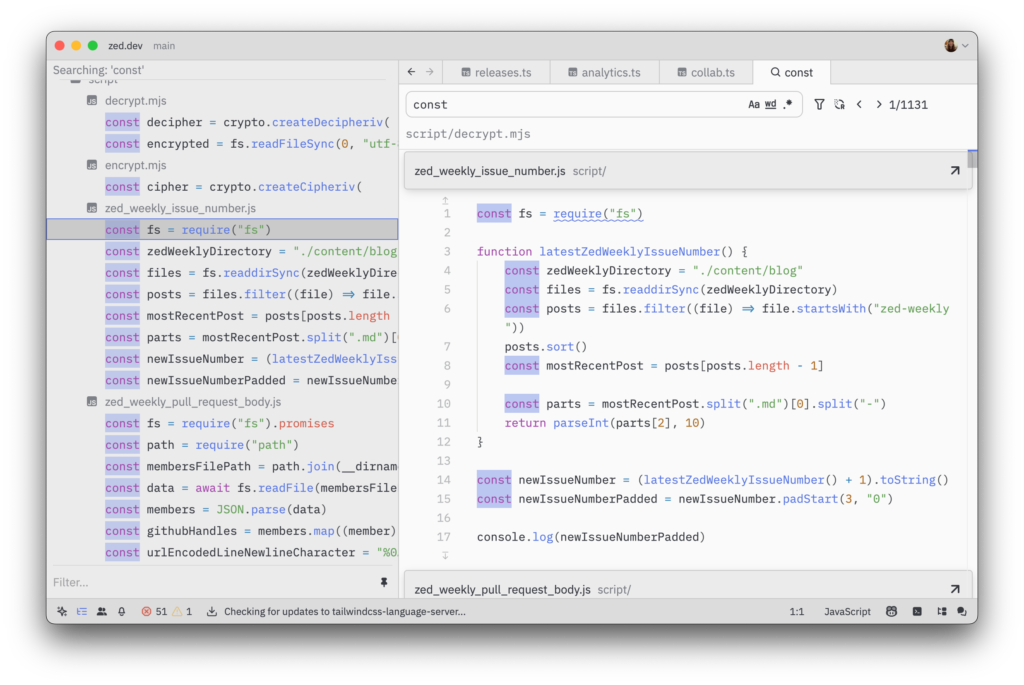The width and height of the screenshot is (1024, 685).
Task: Toggle the outline panel icon in status bar
Action: 82,612
